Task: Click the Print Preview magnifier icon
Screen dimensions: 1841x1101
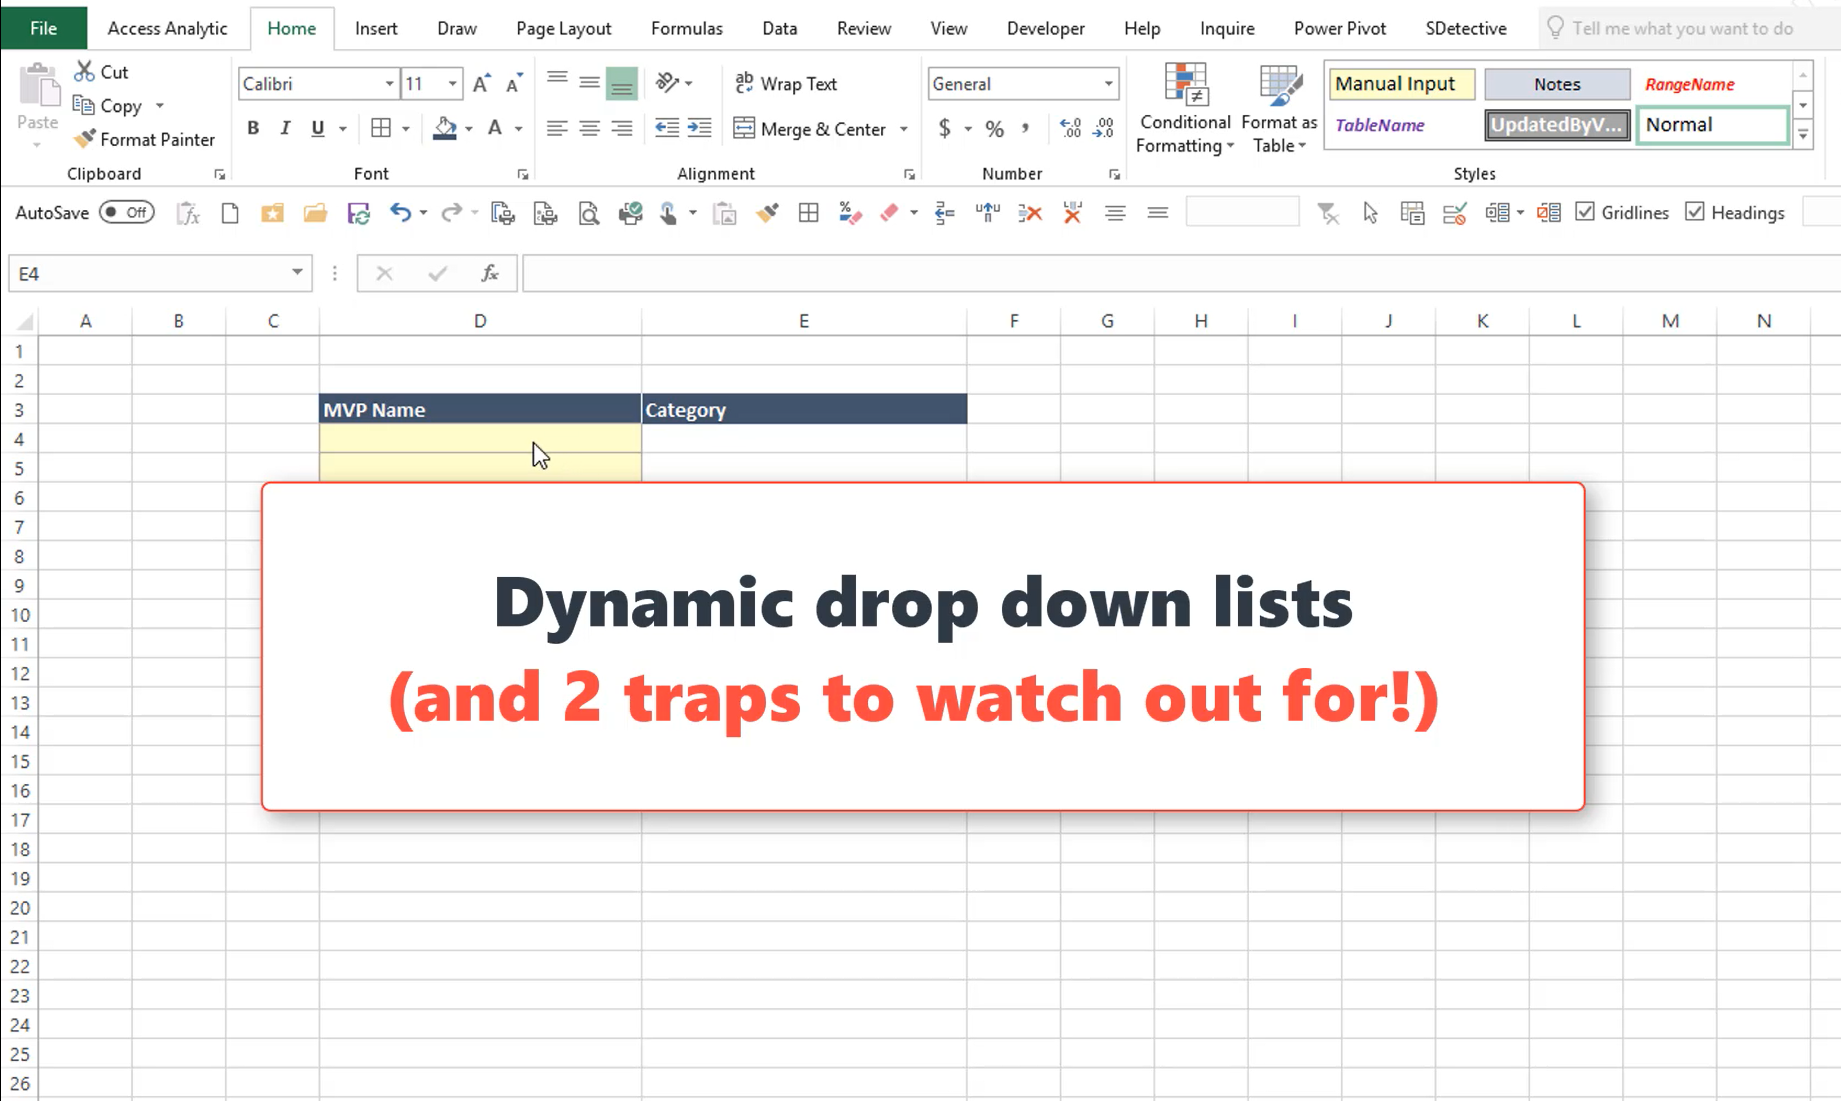Action: point(589,212)
